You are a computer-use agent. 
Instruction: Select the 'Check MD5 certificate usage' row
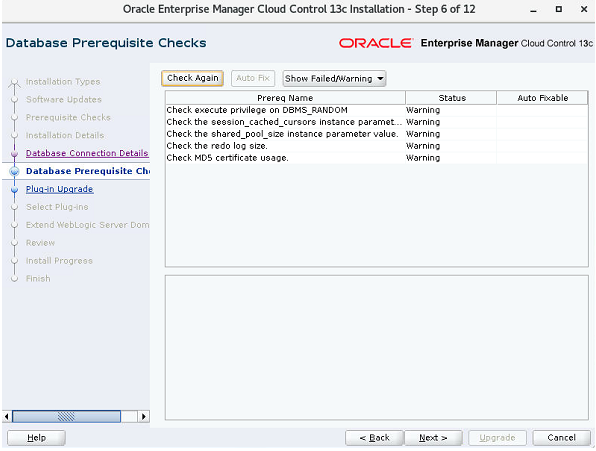point(376,158)
